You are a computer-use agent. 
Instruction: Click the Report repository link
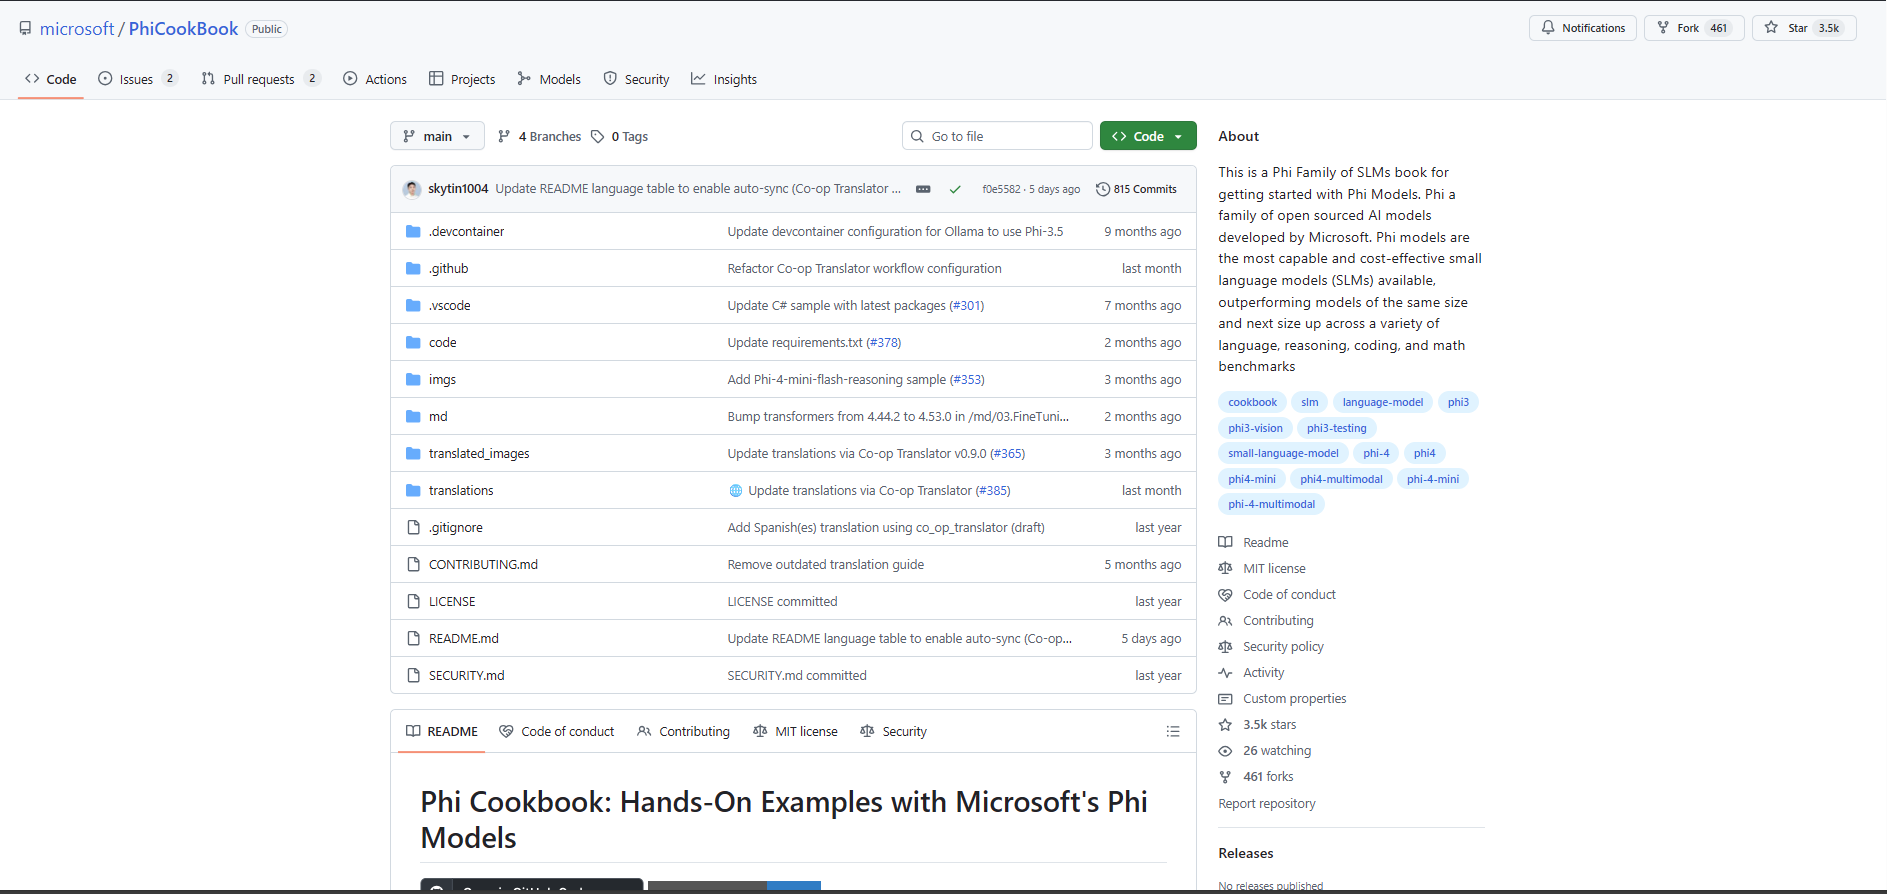pyautogui.click(x=1266, y=804)
